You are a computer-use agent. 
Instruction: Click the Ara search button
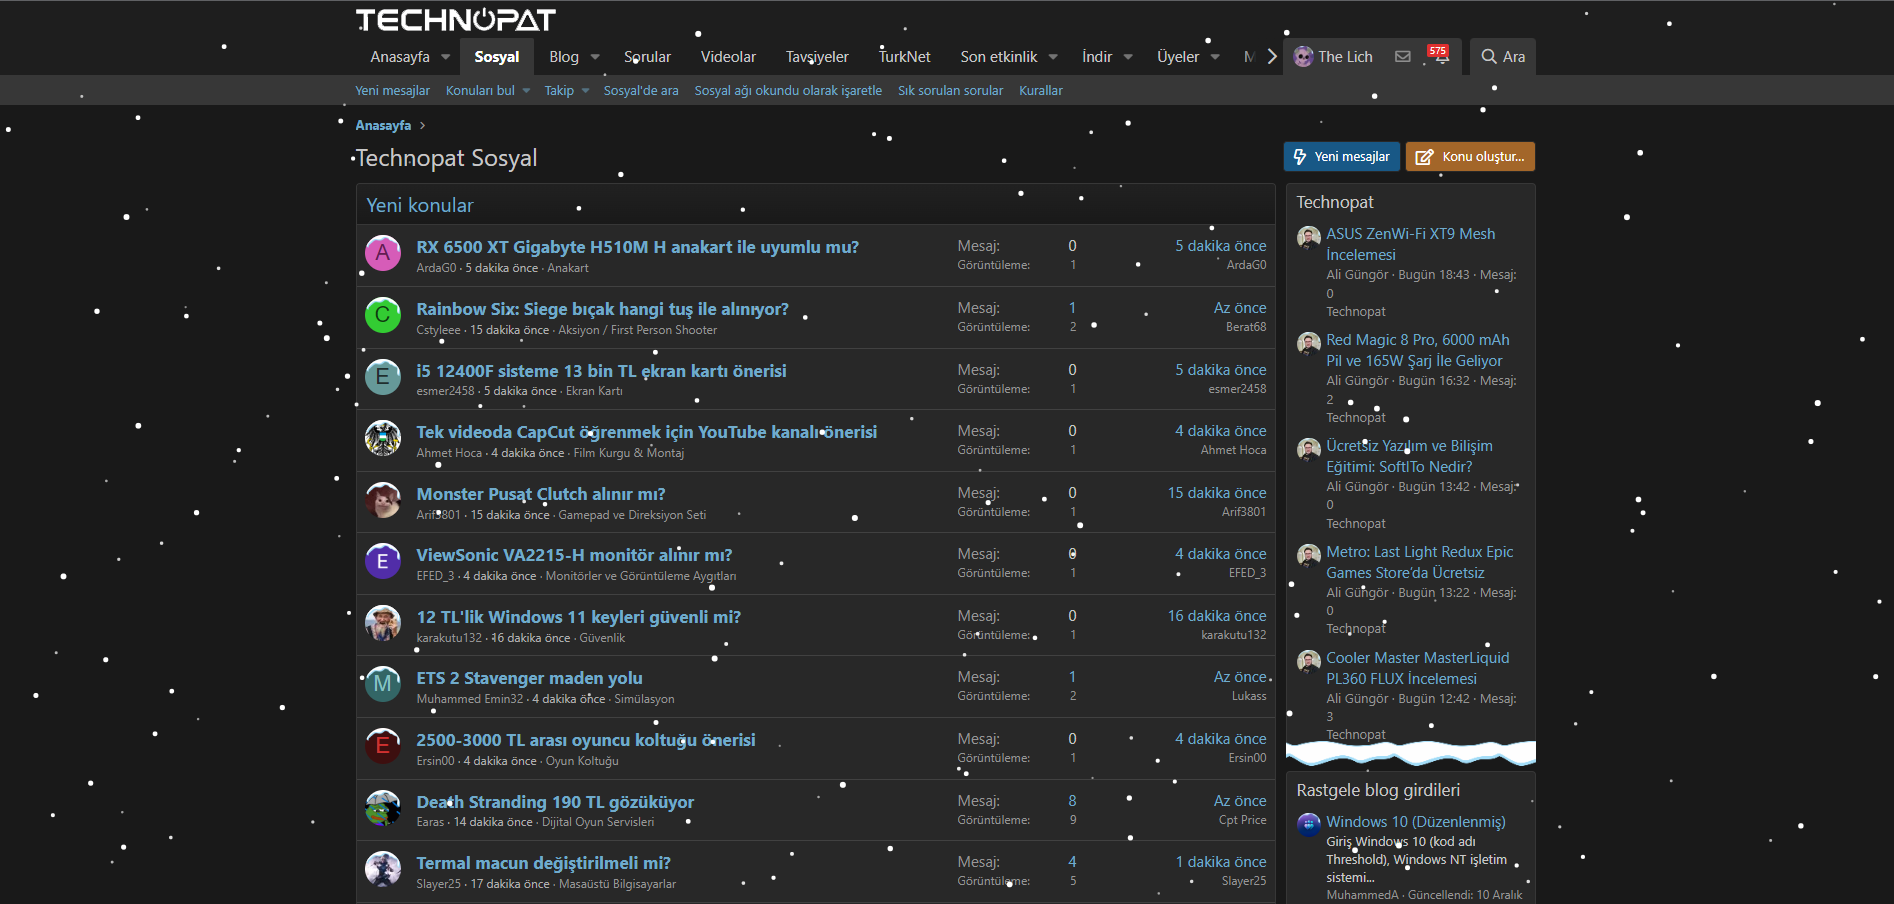[1503, 57]
